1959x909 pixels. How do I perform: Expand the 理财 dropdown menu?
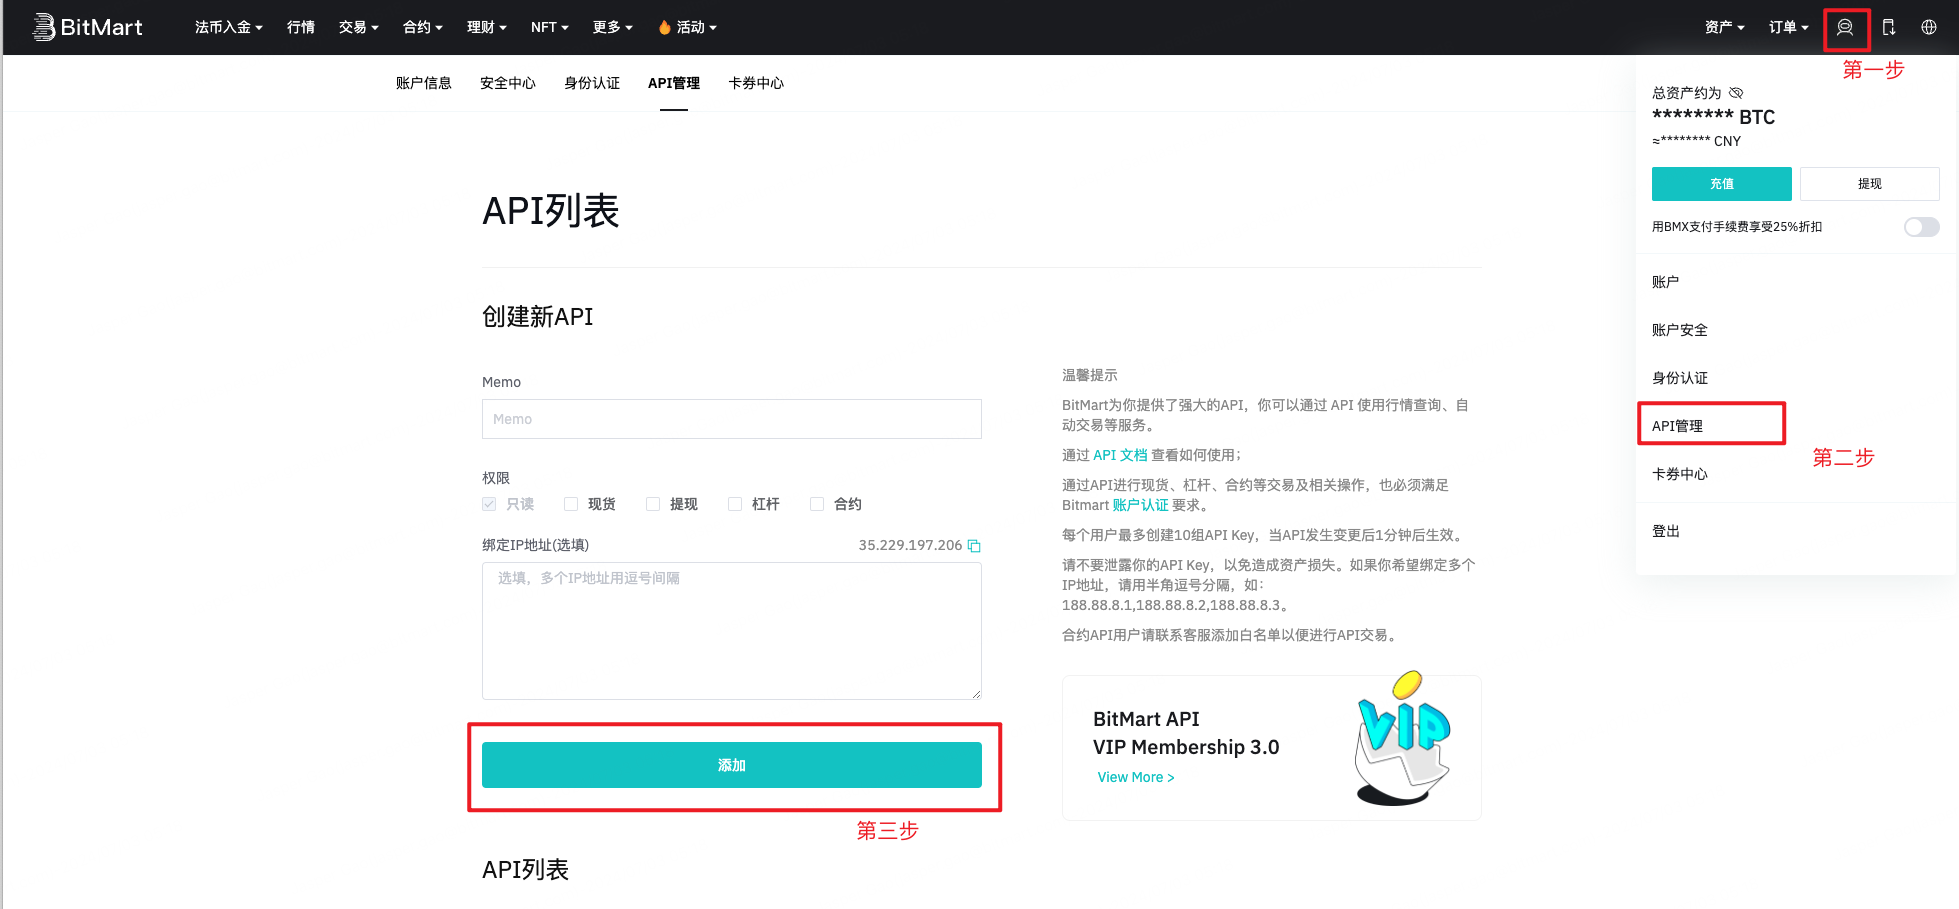click(x=486, y=28)
